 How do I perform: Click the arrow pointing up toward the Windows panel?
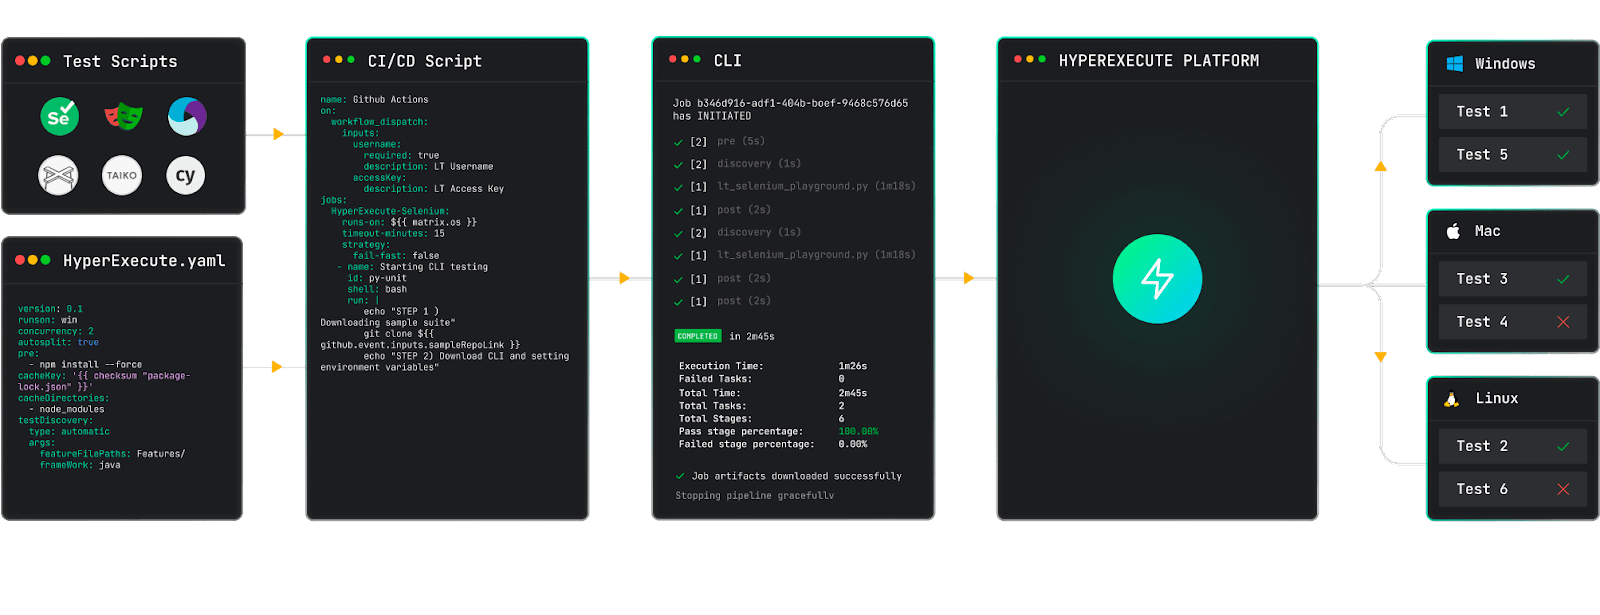[x=1381, y=167]
